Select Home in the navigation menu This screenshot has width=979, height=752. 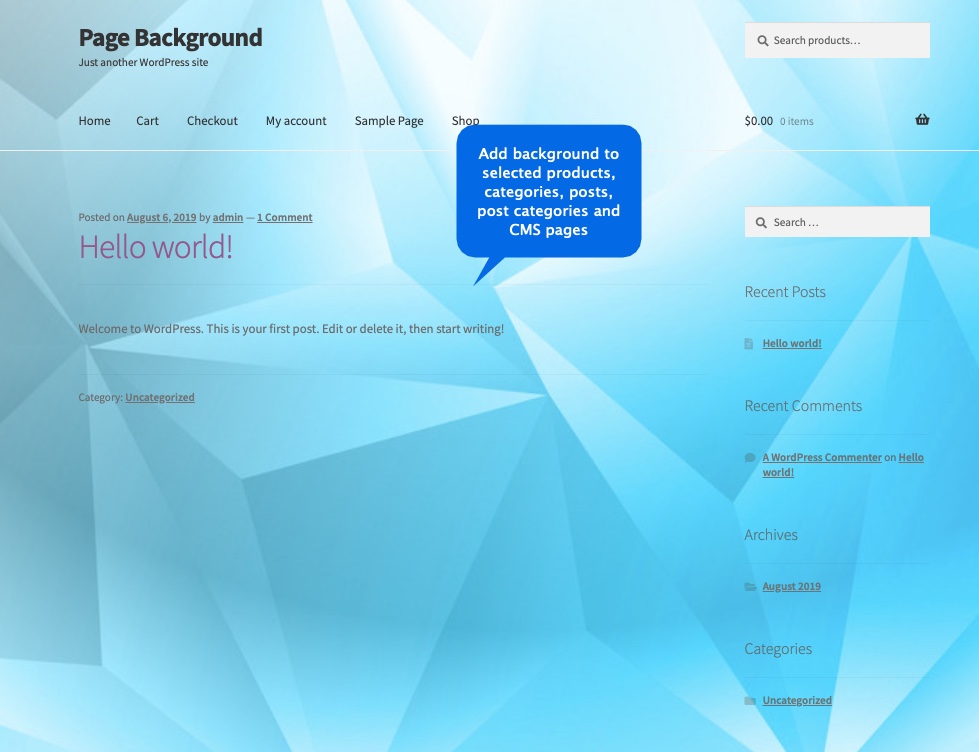94,120
